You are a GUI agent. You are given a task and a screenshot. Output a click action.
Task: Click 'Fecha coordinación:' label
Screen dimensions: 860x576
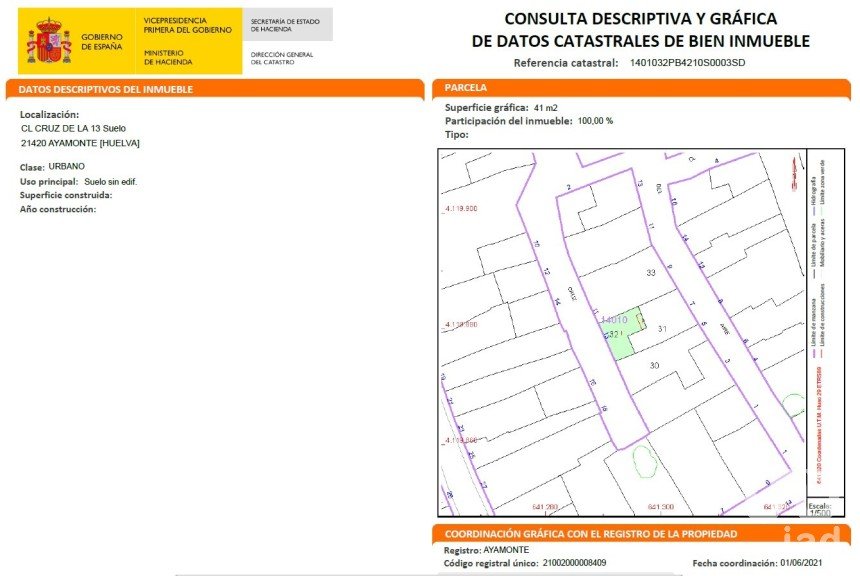tap(735, 563)
